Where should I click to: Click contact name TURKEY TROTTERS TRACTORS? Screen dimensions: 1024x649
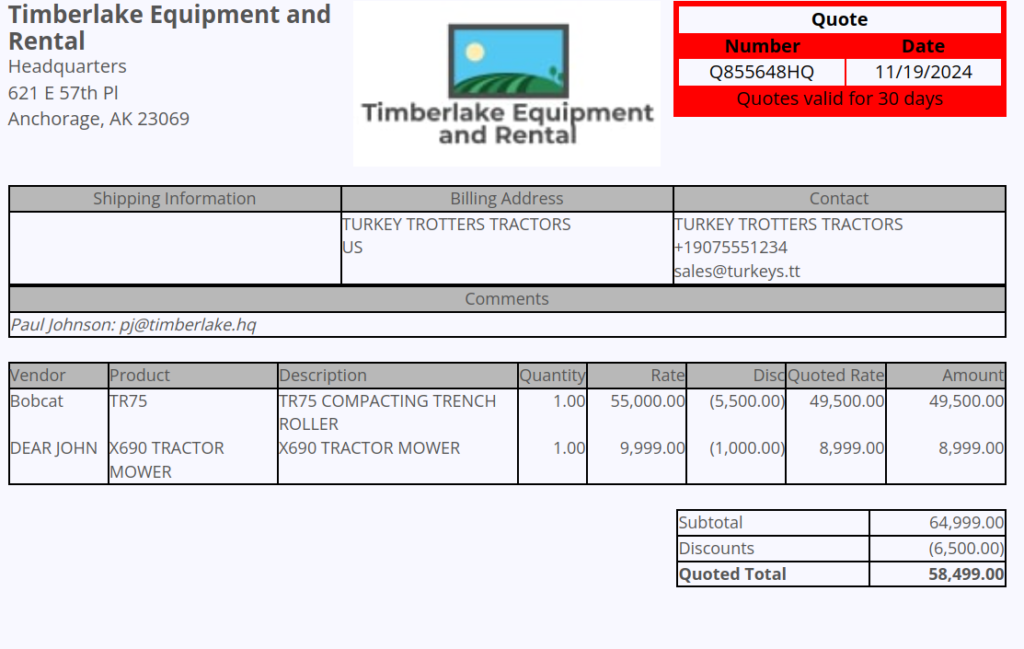coord(788,224)
